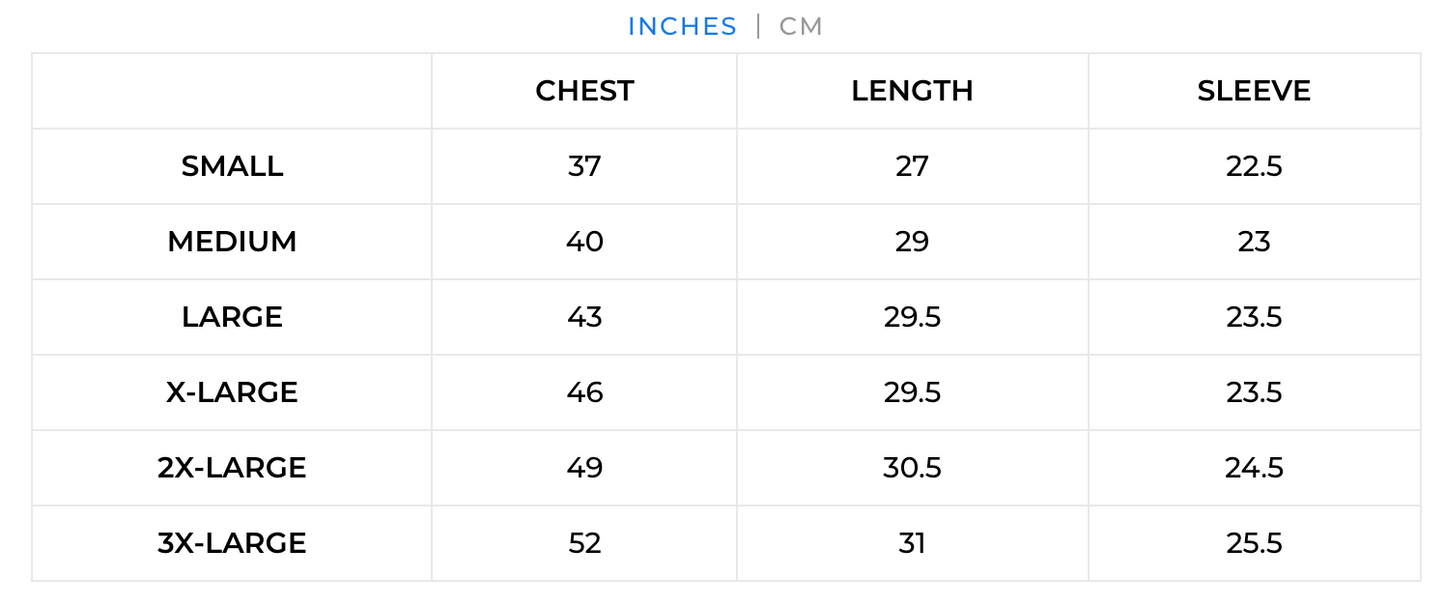This screenshot has height=607, width=1445.
Task: Select the 2X-LARGE size row label
Action: (232, 468)
